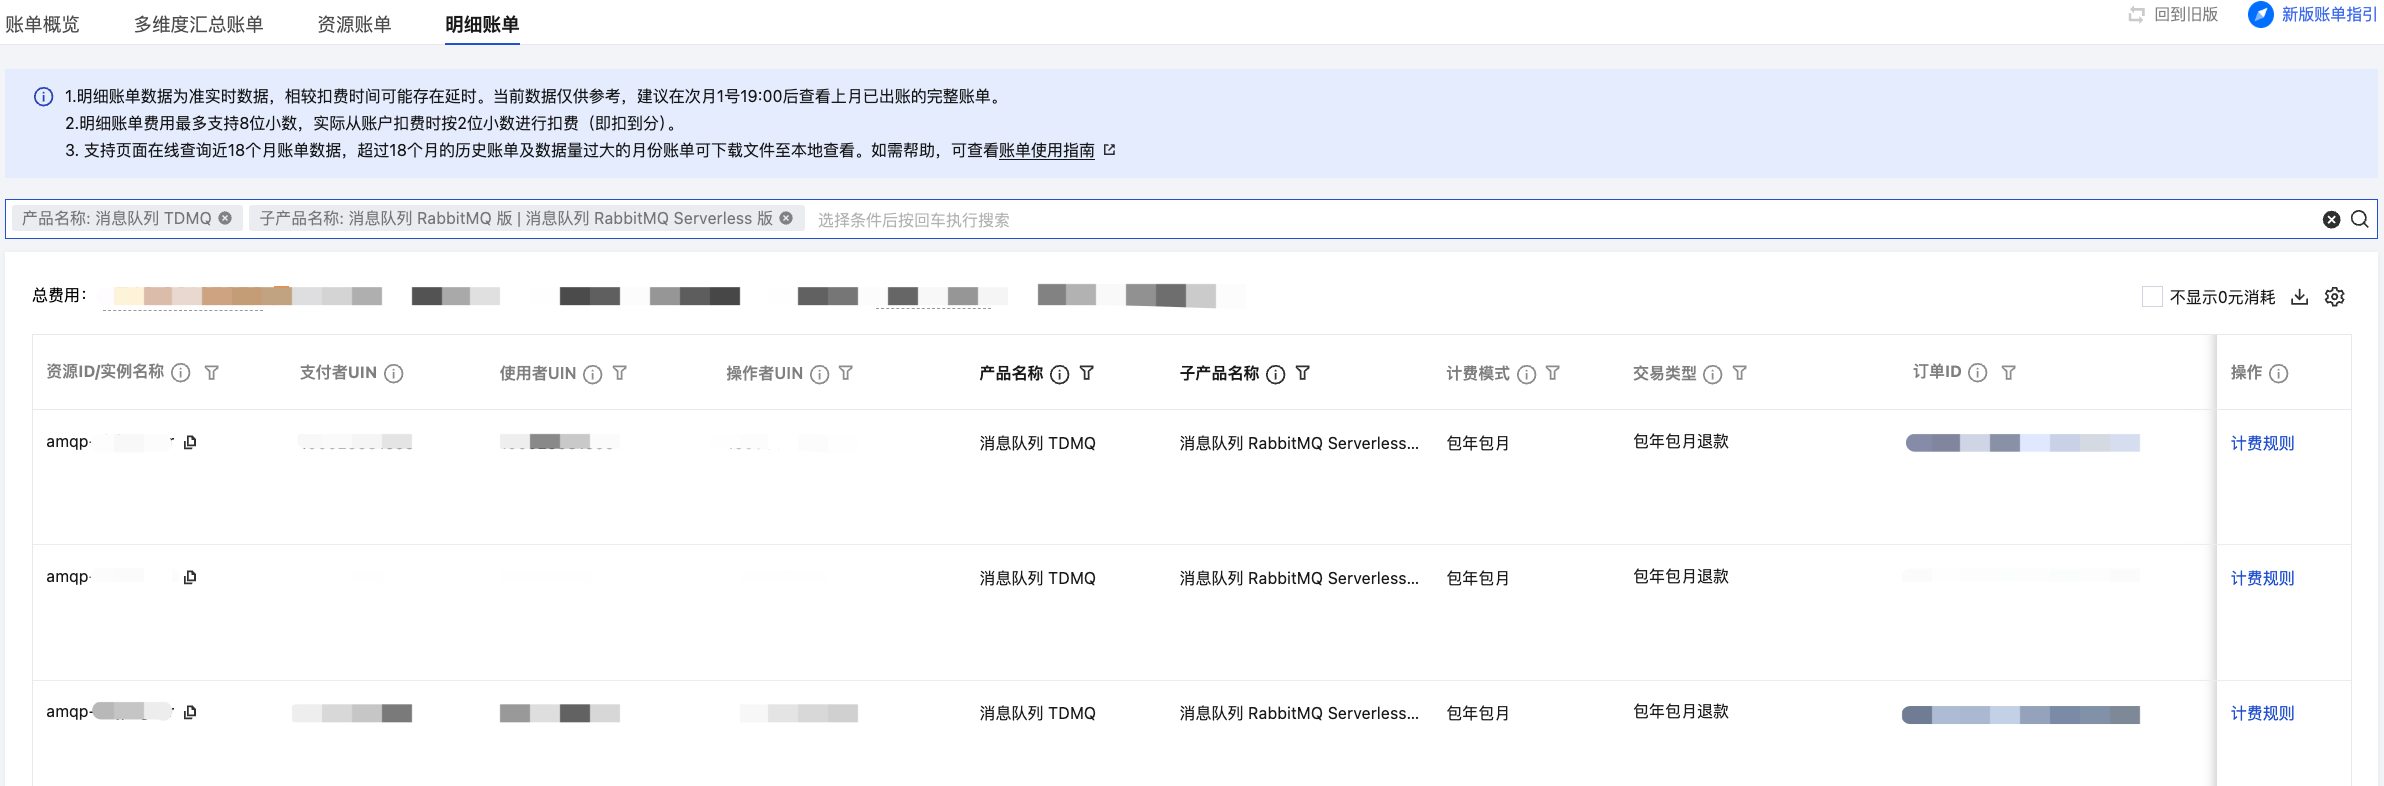Show info tooltip for 计费模式 column

pos(1527,374)
